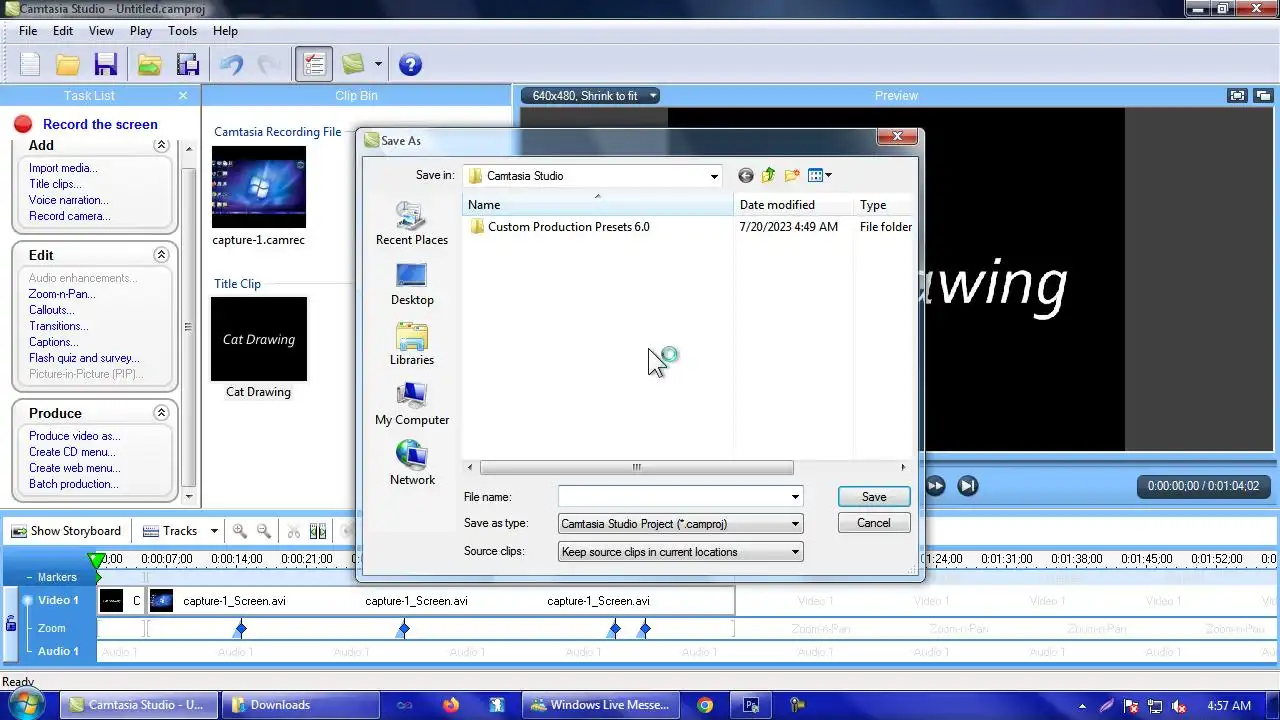1280x720 pixels.
Task: Open Downloads from the Windows taskbar
Action: pyautogui.click(x=301, y=705)
